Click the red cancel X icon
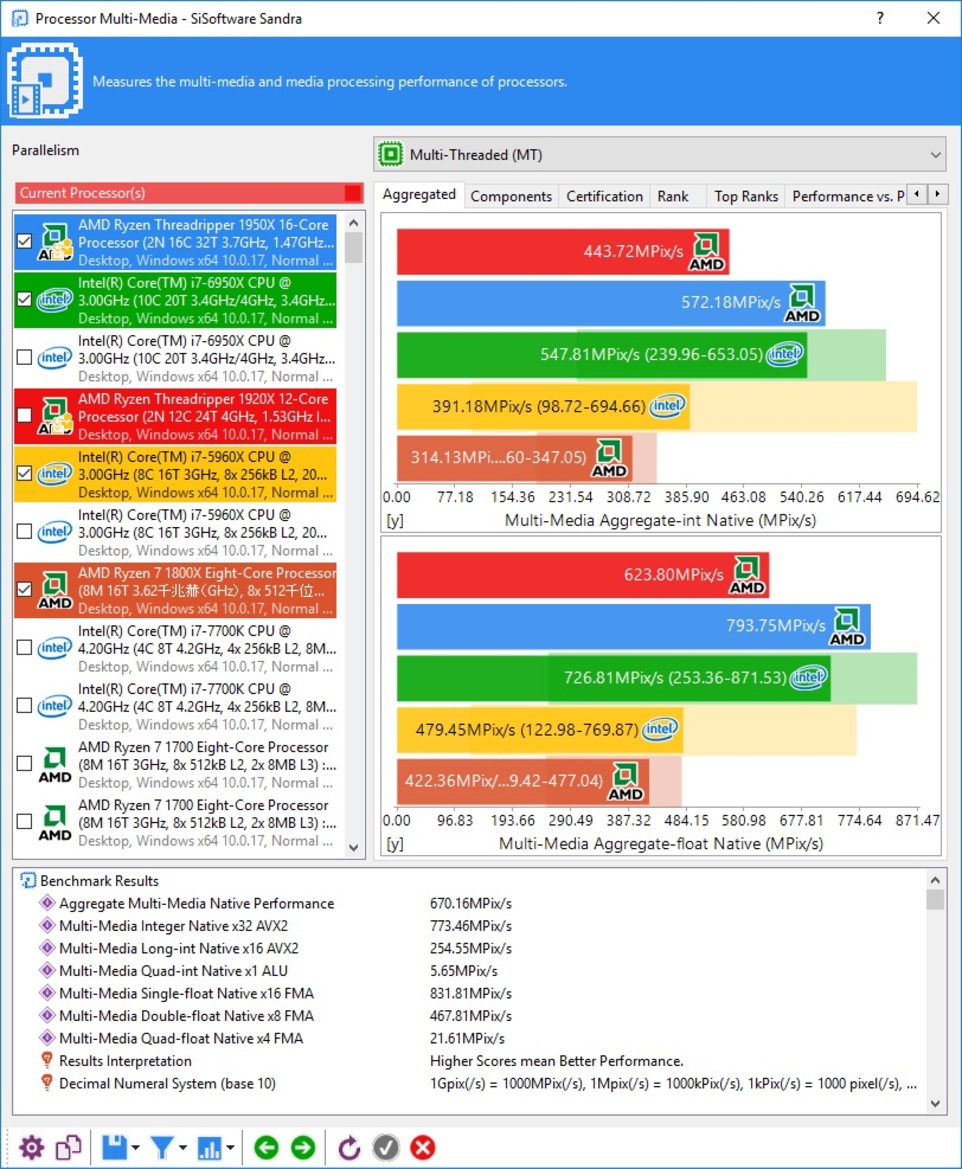Viewport: 962px width, 1169px height. point(423,1147)
